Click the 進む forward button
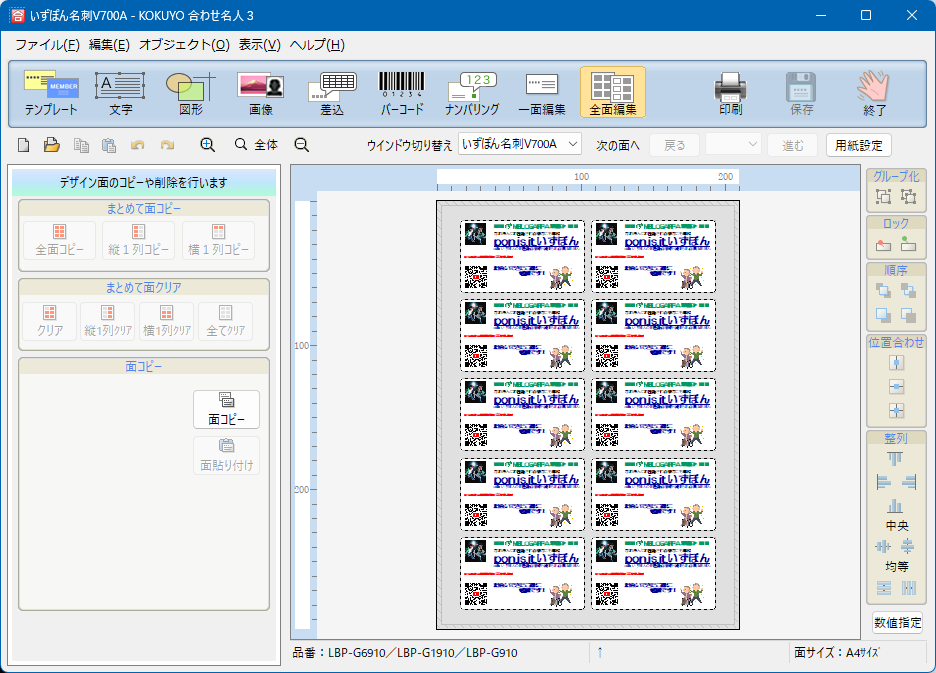Screen dimensions: 936x673 793,145
